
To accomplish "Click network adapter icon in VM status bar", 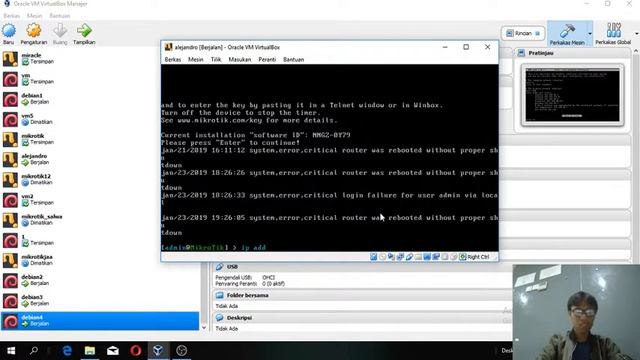I will pyautogui.click(x=400, y=257).
